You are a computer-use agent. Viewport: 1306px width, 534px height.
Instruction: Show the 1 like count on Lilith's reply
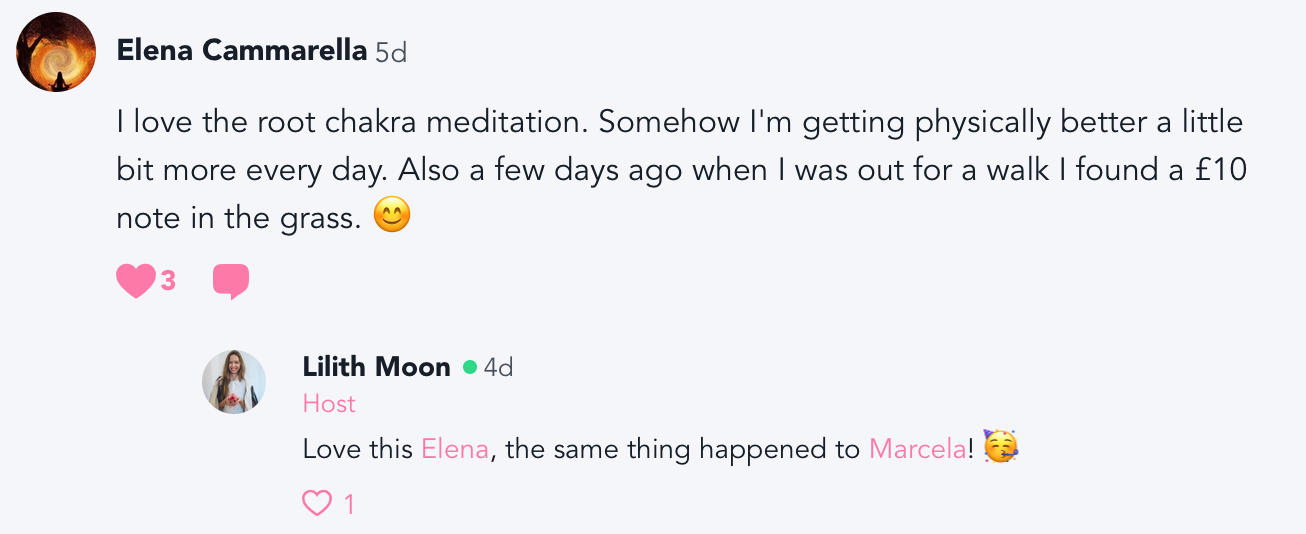coord(349,505)
